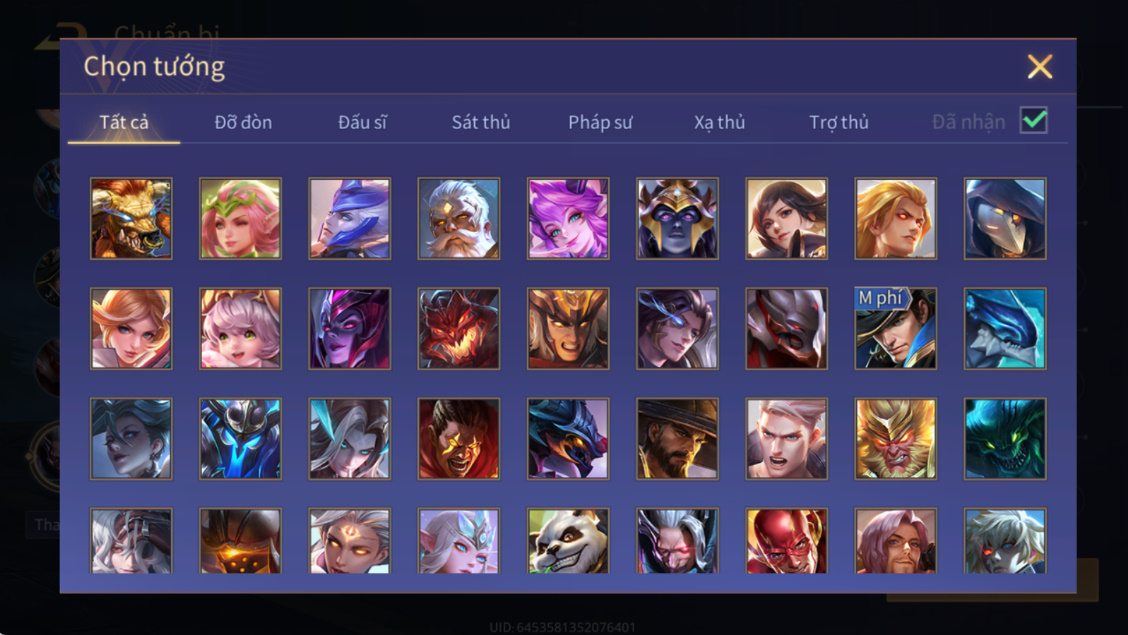Select the white-bearded old man hero

458,219
